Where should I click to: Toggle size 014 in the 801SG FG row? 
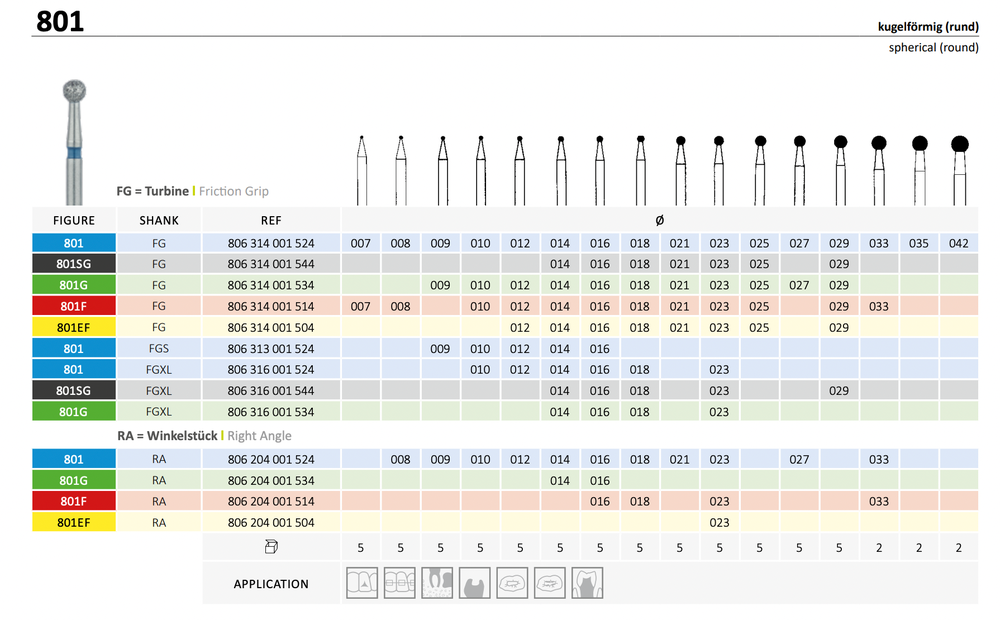[560, 264]
